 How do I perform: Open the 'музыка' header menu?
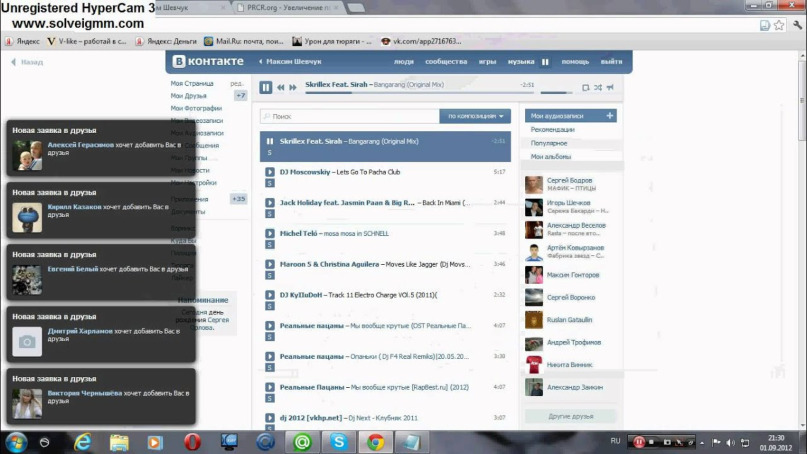pyautogui.click(x=521, y=61)
